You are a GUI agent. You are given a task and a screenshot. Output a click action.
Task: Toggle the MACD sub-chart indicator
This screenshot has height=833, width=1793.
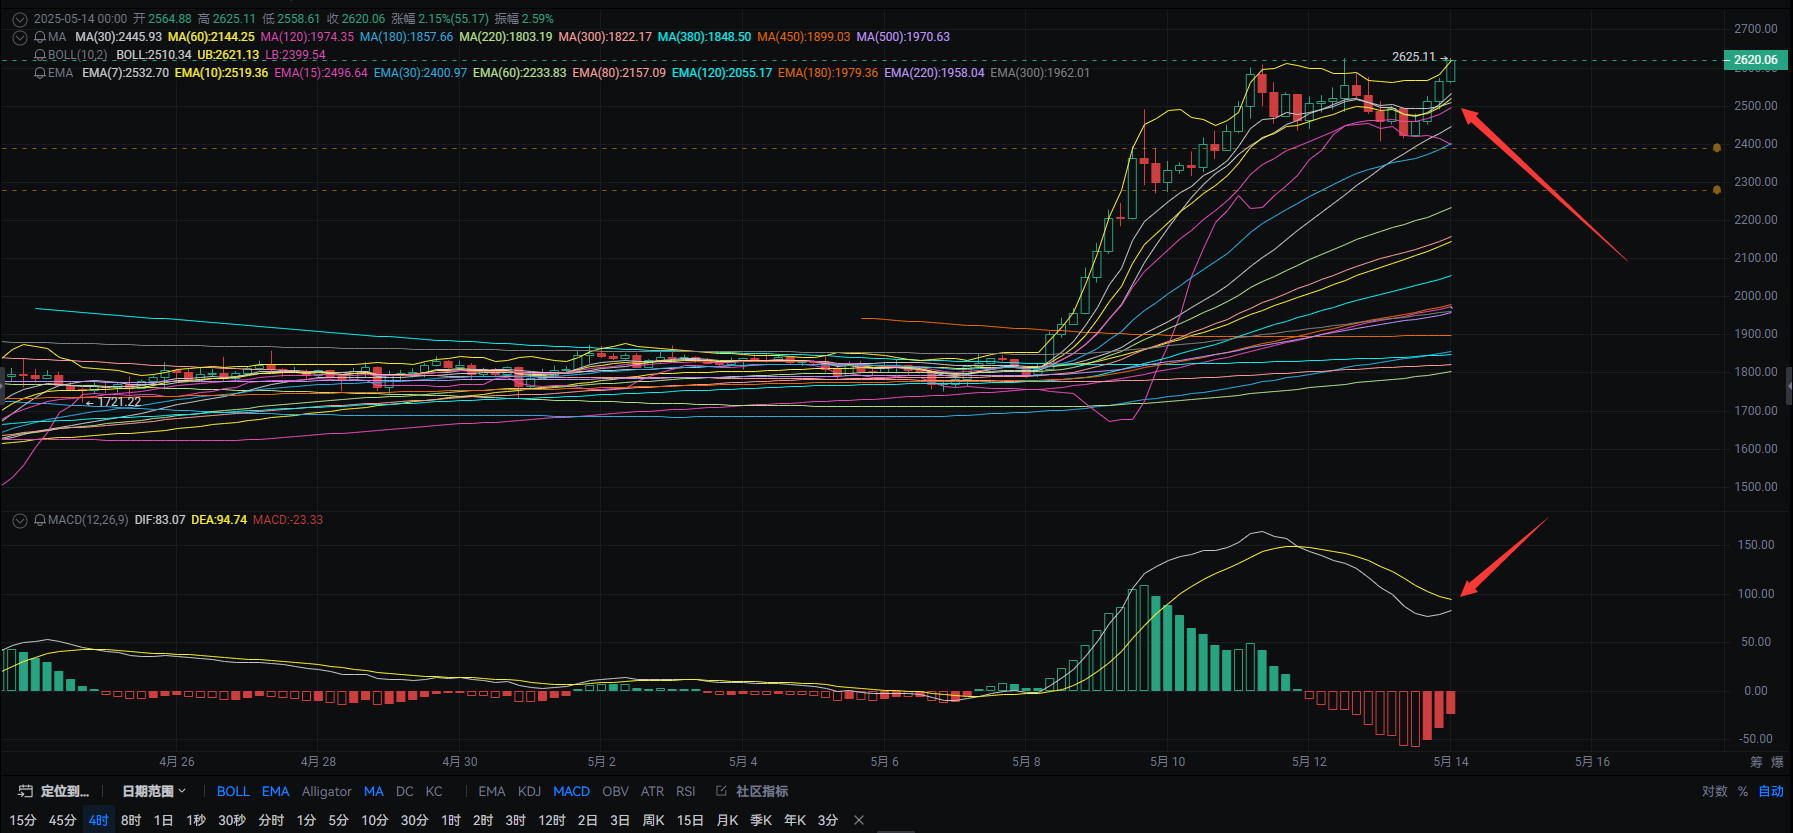pos(571,791)
